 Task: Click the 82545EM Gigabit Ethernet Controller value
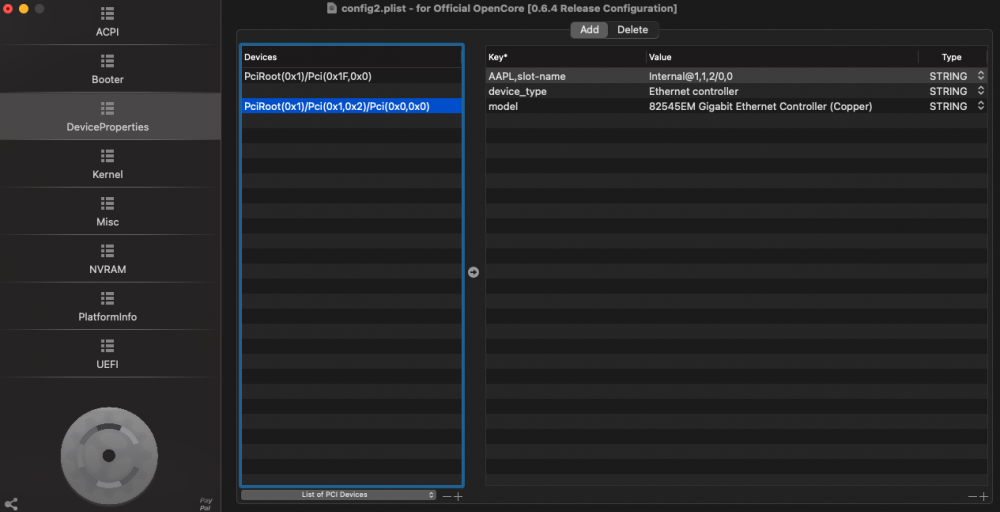coord(760,106)
